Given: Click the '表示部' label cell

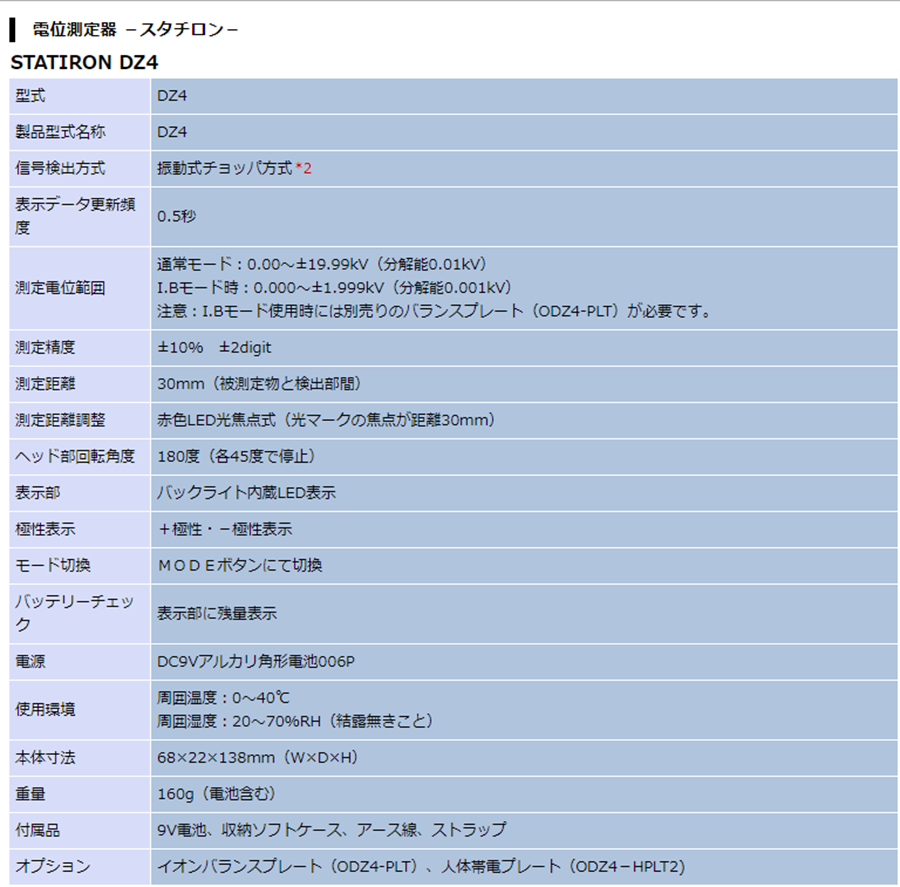Looking at the screenshot, I should (x=80, y=493).
